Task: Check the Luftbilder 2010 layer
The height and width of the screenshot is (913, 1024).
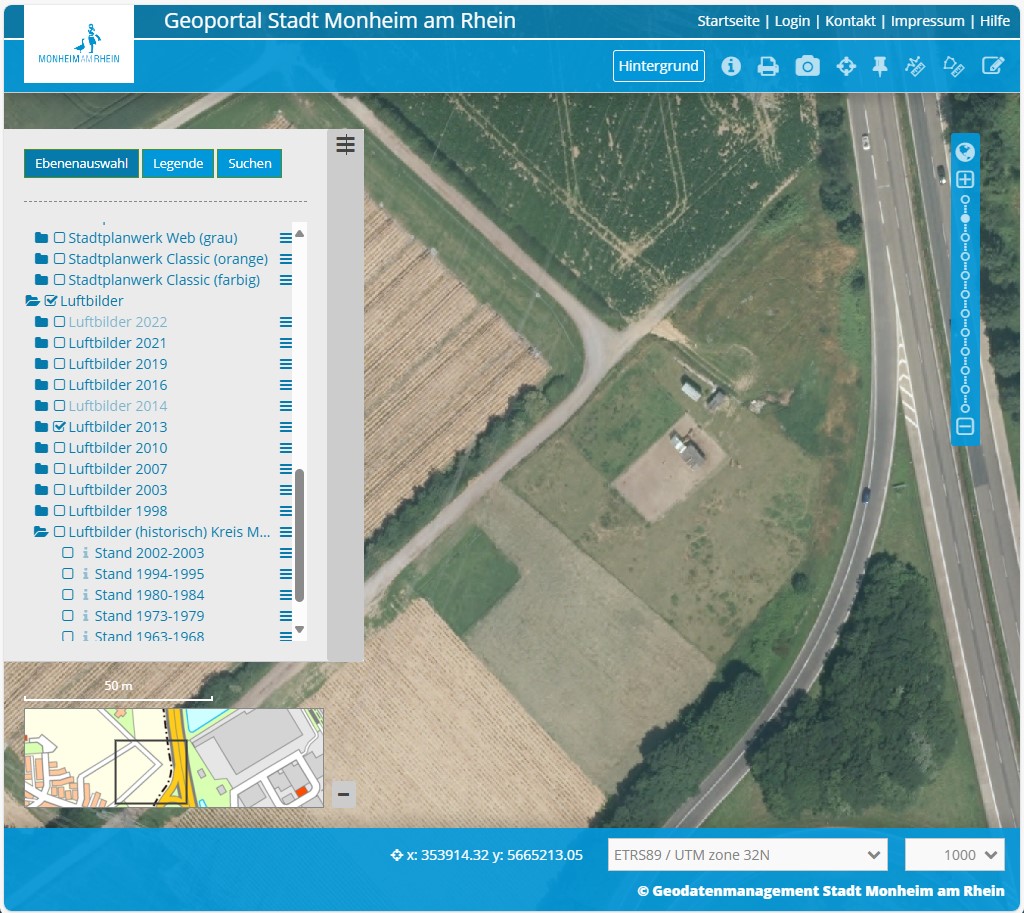Action: click(59, 447)
